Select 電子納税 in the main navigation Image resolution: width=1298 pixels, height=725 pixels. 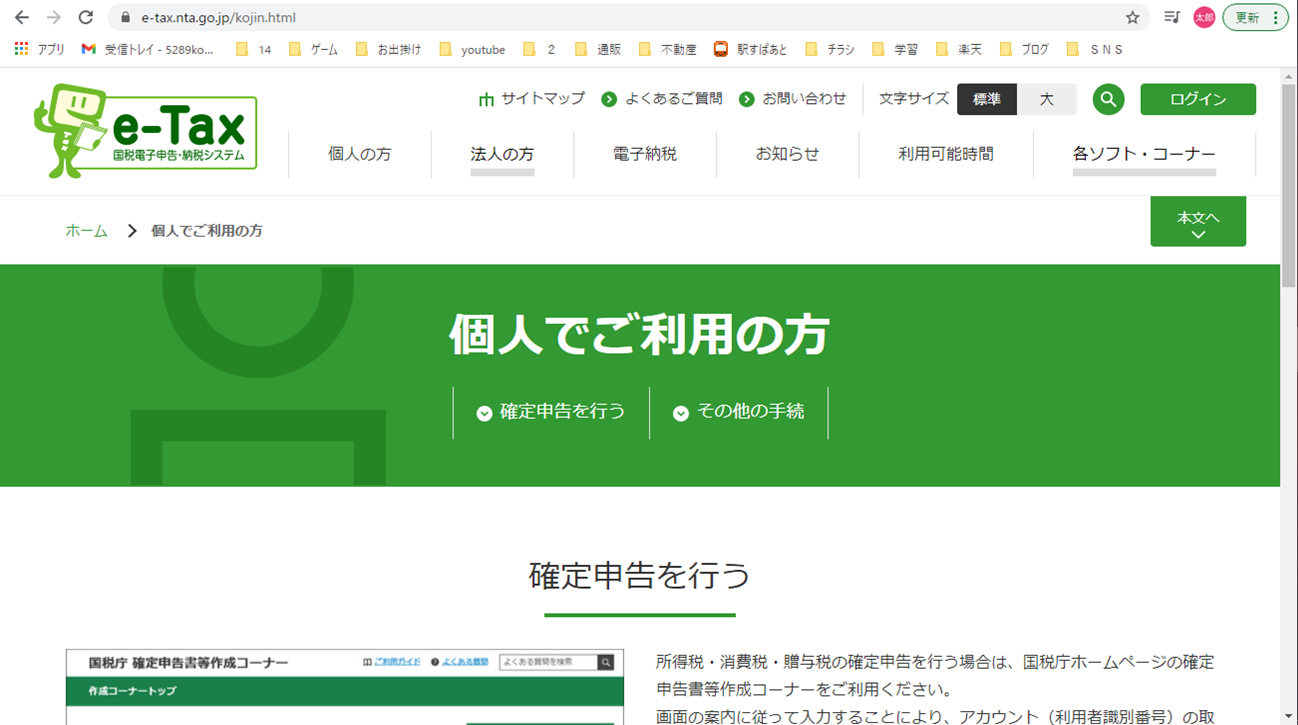pos(645,154)
